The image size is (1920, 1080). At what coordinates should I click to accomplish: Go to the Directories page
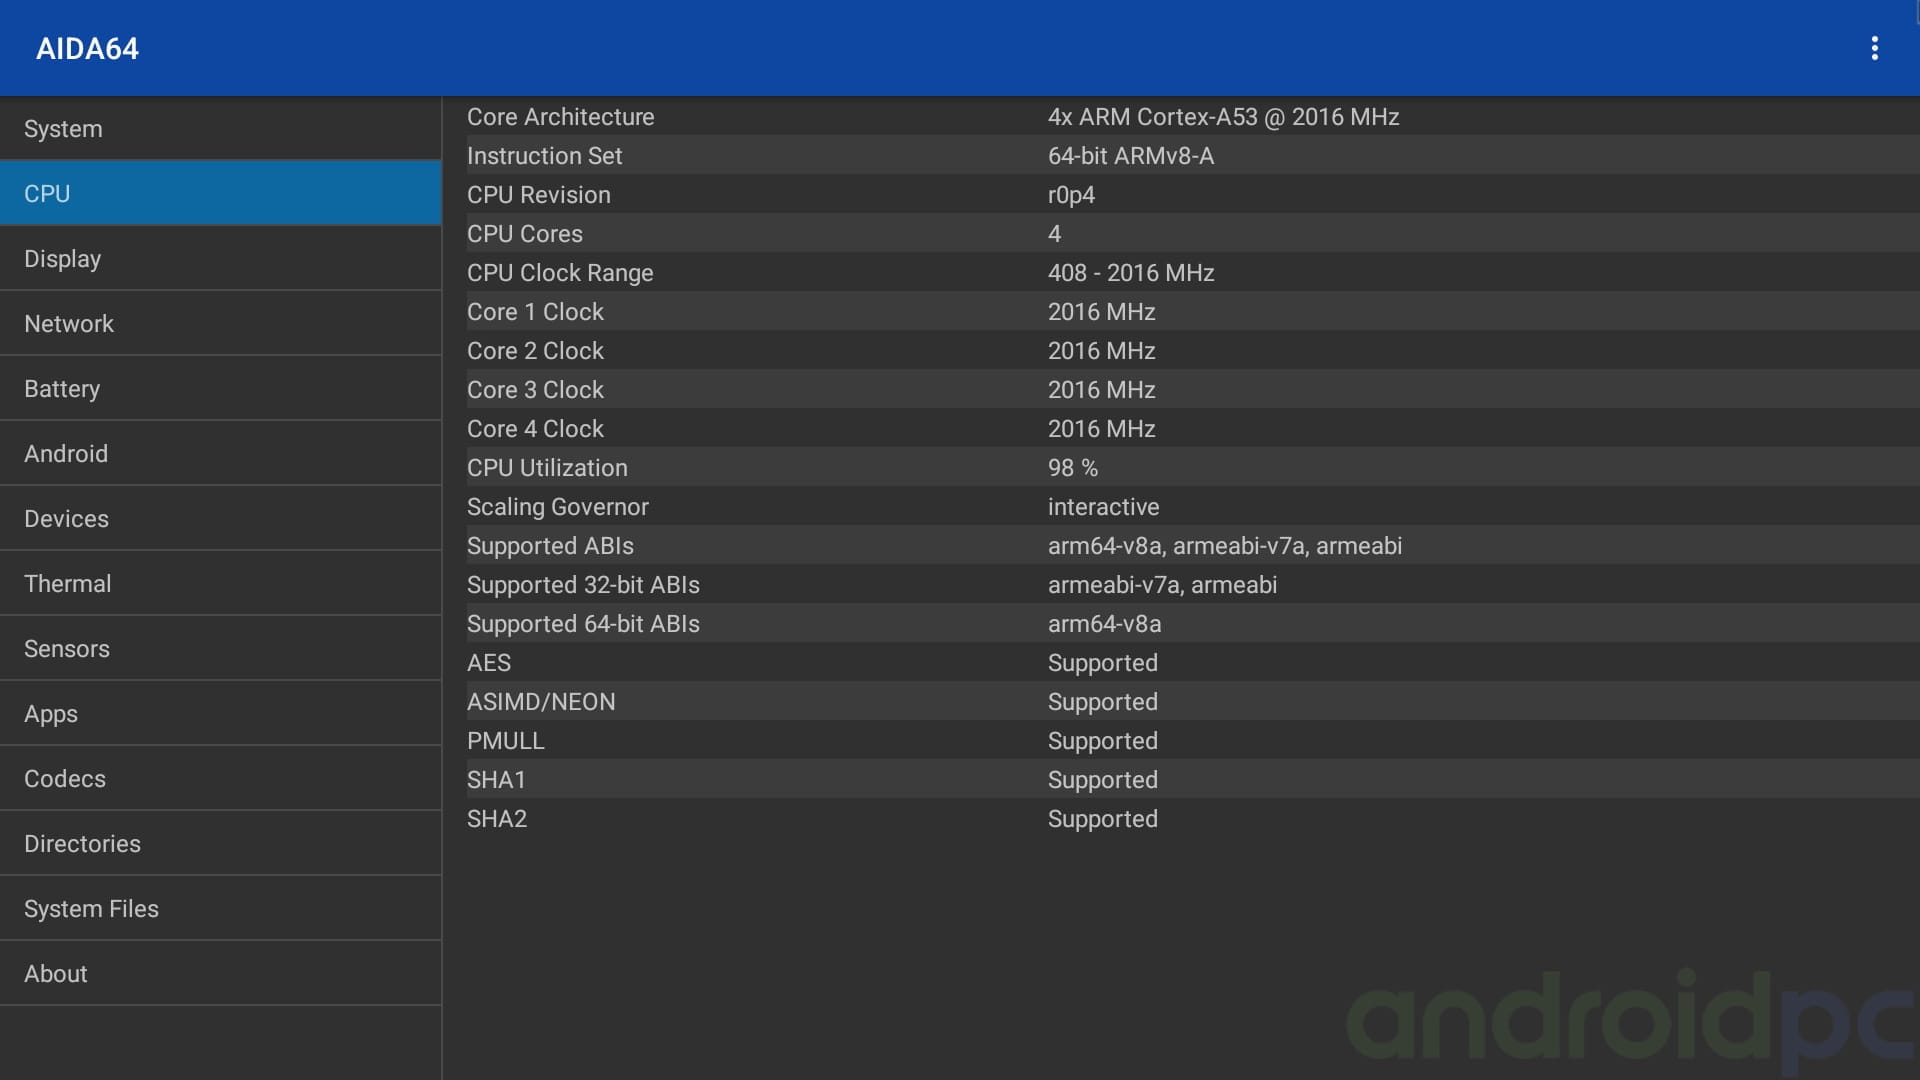(x=220, y=844)
